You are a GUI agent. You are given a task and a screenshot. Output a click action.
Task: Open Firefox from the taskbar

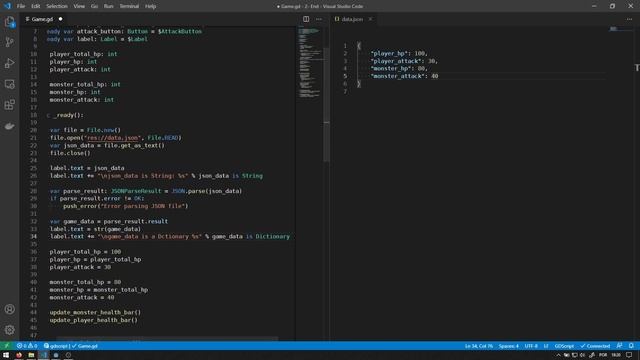click(19, 355)
